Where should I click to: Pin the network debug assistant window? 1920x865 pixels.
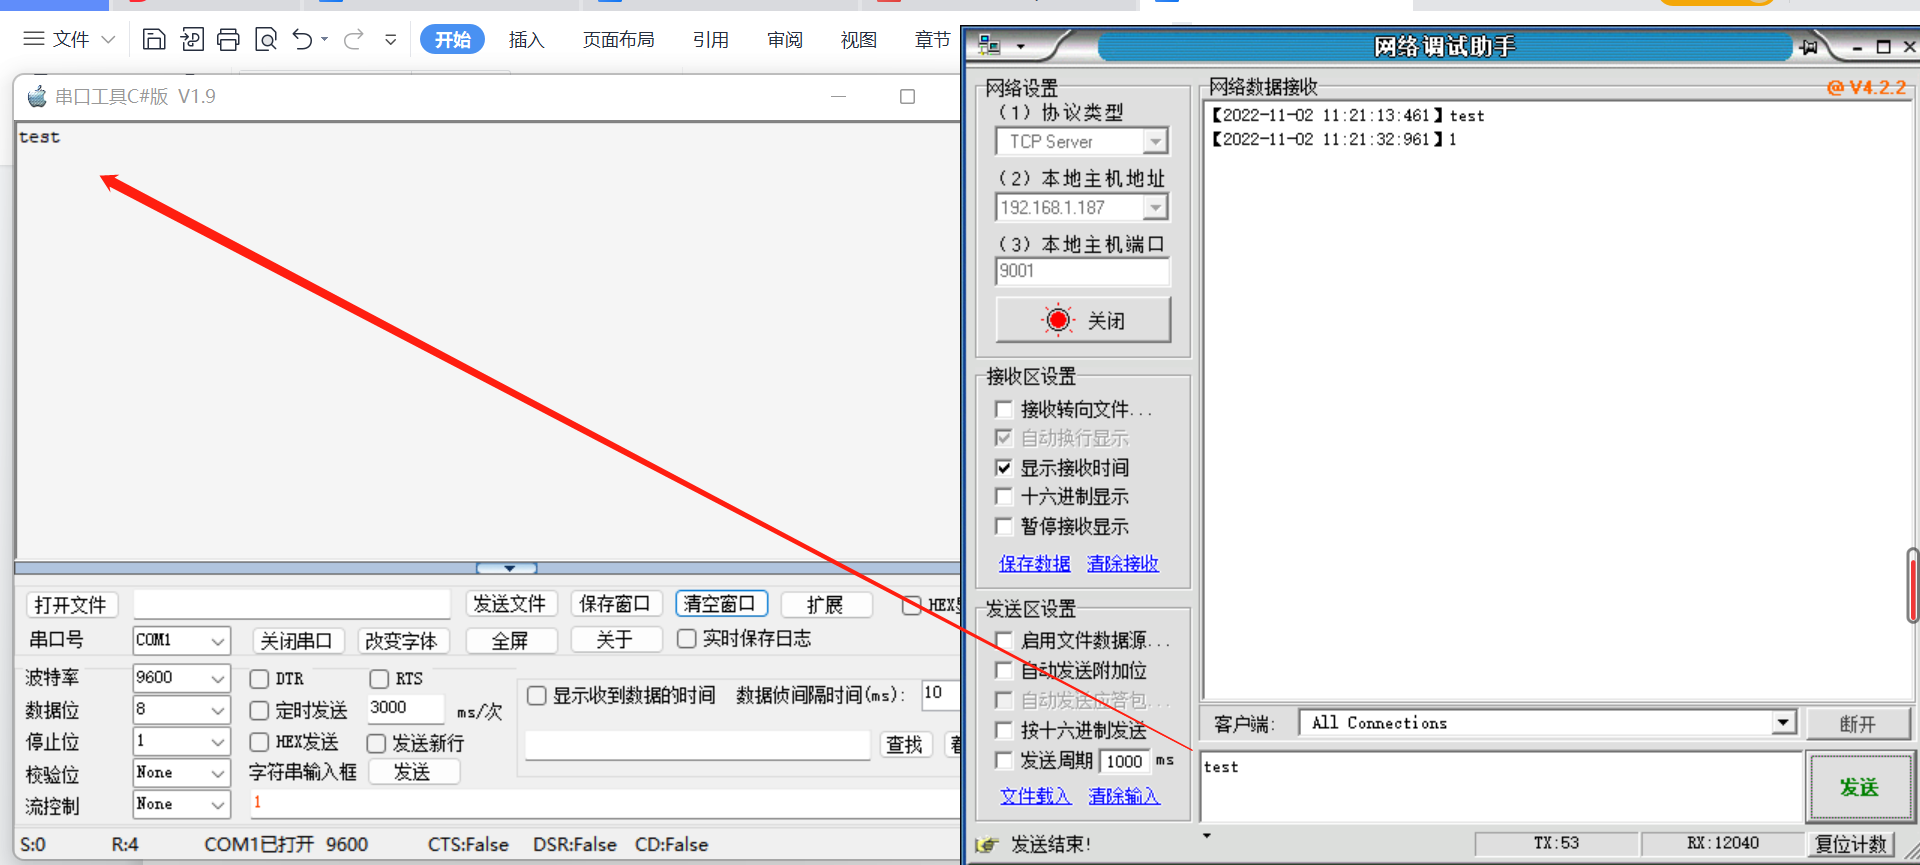pos(1808,47)
